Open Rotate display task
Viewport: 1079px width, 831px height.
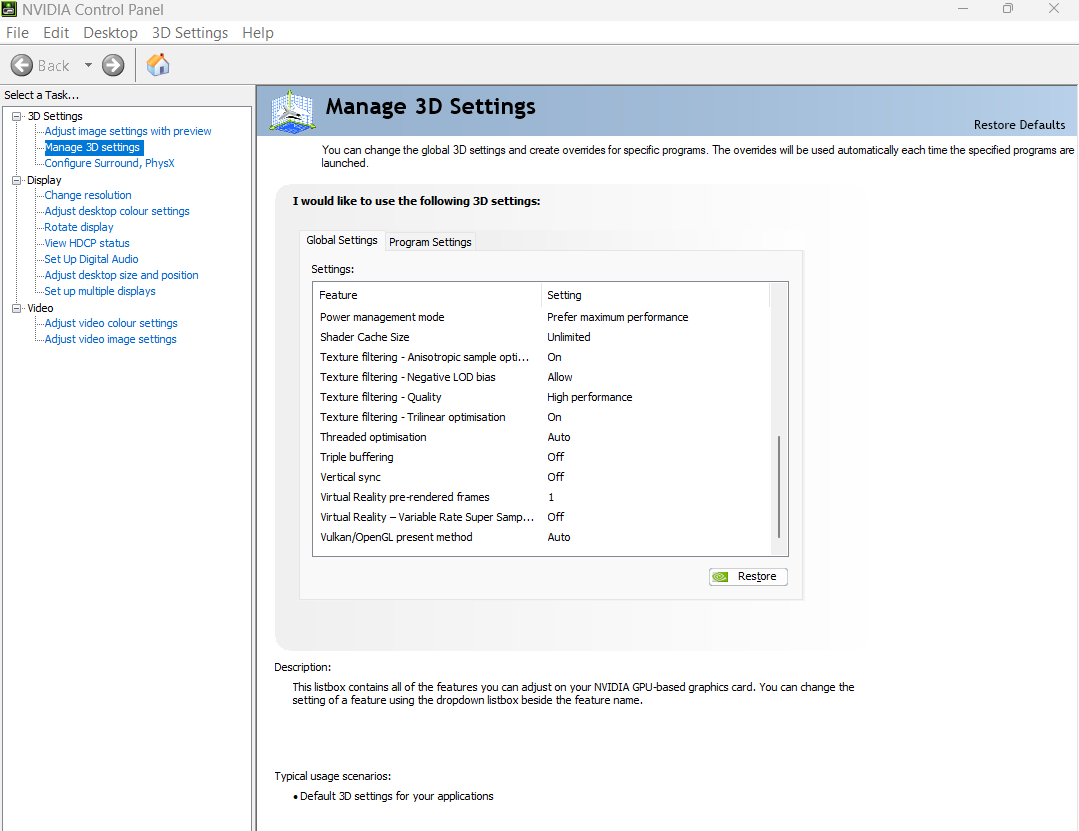[79, 227]
